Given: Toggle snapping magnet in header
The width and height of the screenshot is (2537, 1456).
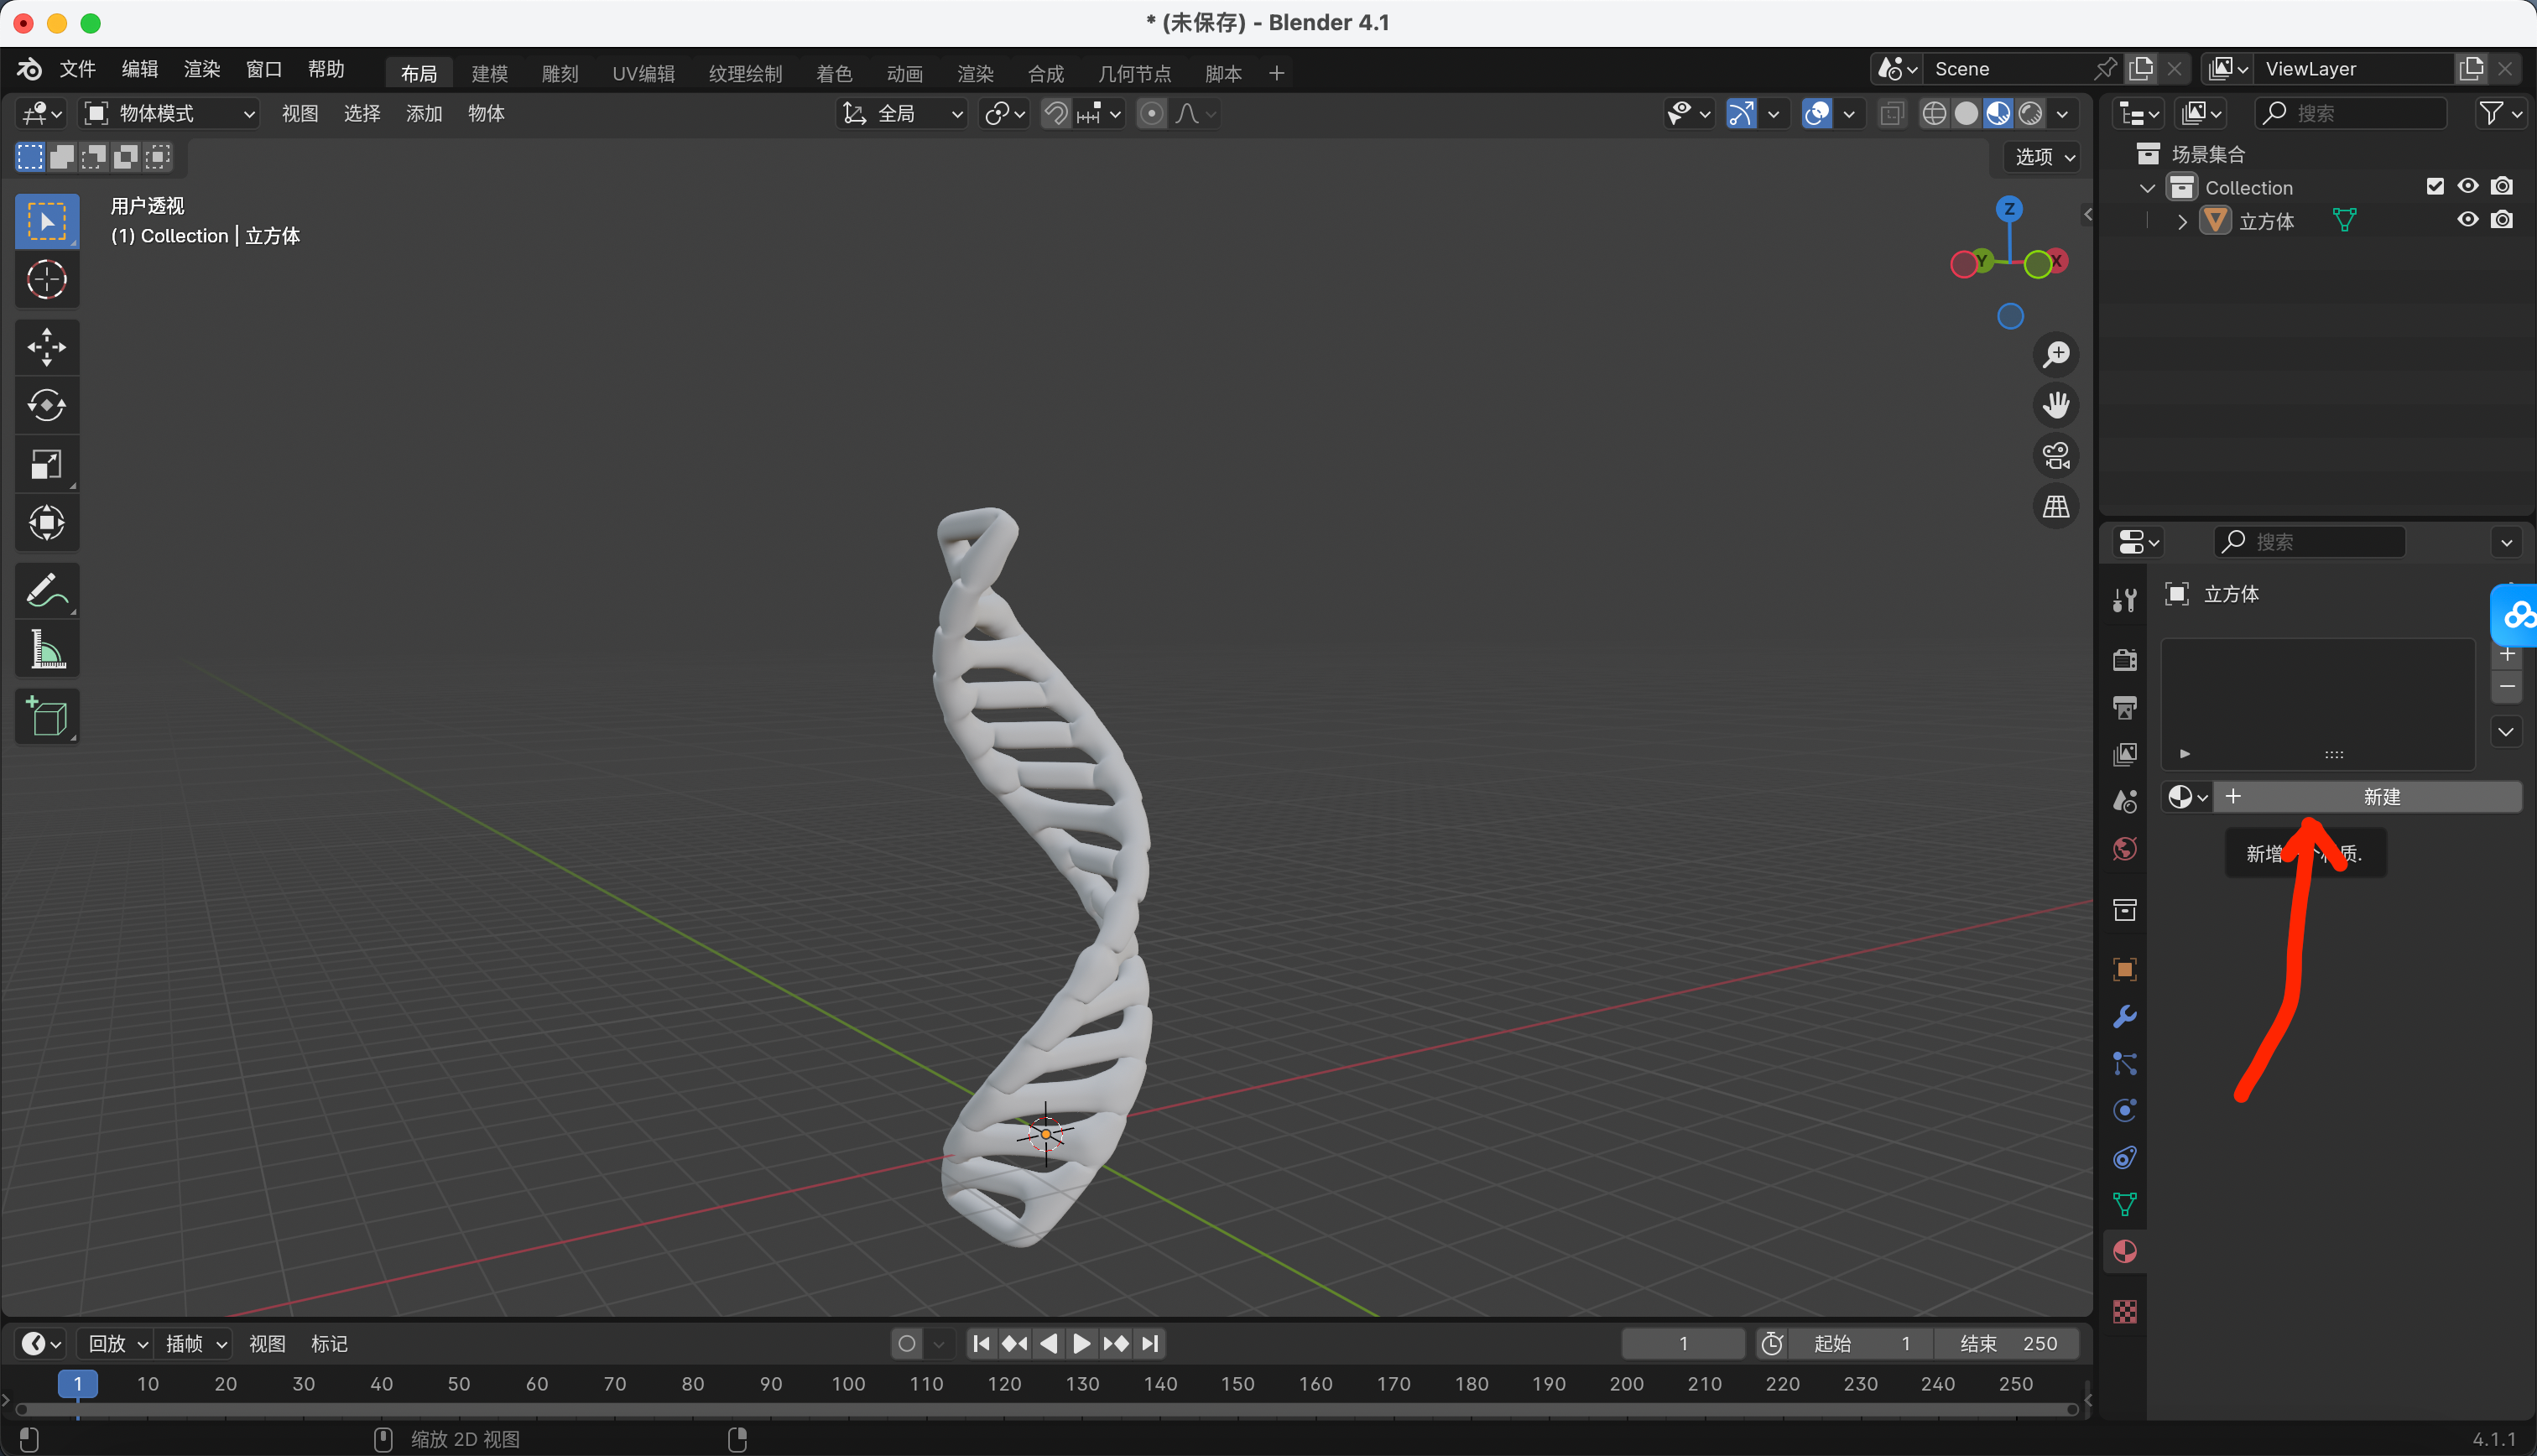Looking at the screenshot, I should coord(1056,114).
